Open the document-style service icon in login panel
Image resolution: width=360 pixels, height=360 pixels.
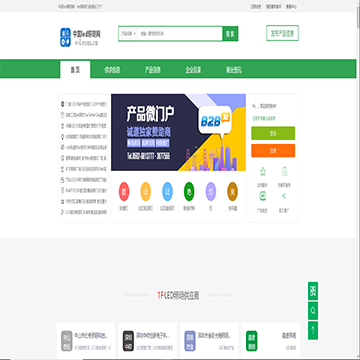pyautogui.click(x=284, y=172)
